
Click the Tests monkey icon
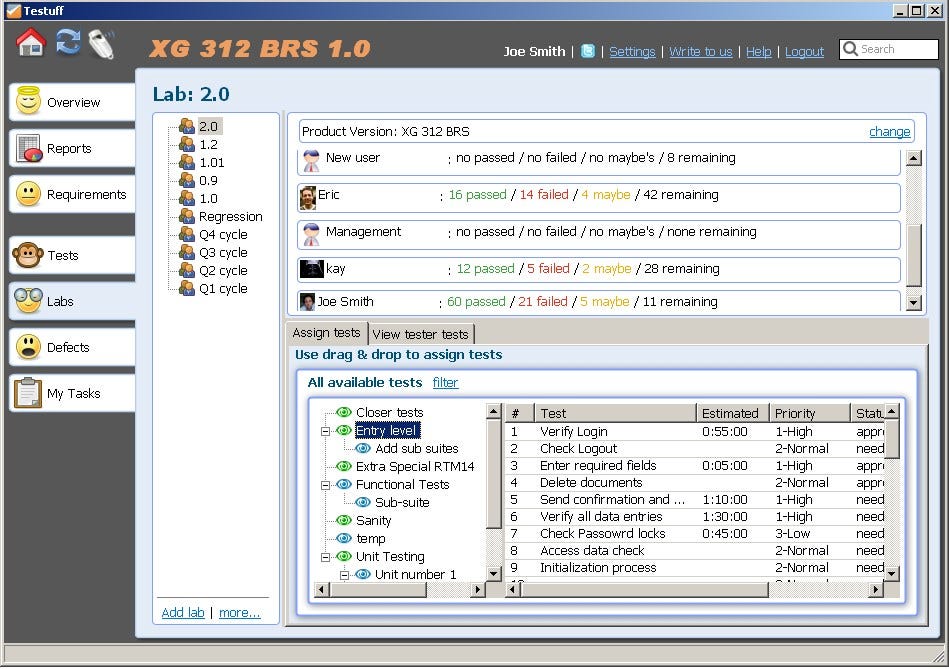coord(28,255)
